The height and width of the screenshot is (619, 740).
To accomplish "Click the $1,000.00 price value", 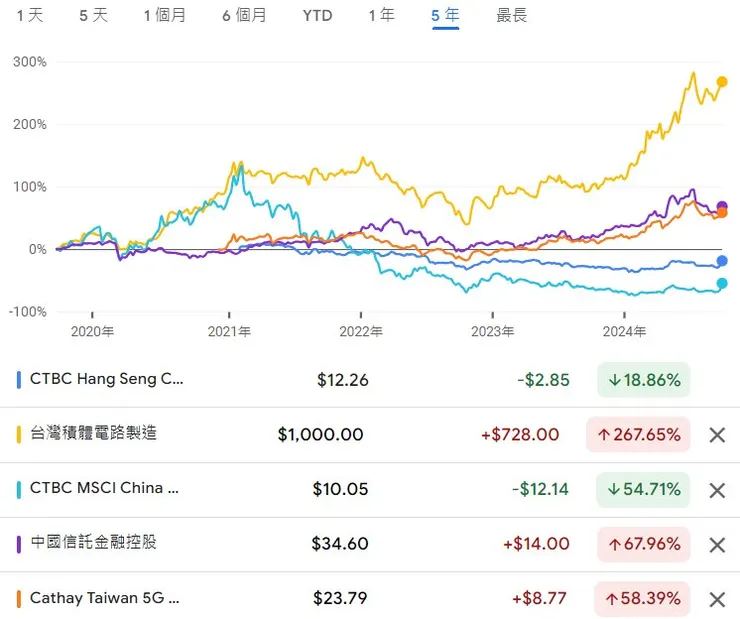I will pyautogui.click(x=320, y=435).
